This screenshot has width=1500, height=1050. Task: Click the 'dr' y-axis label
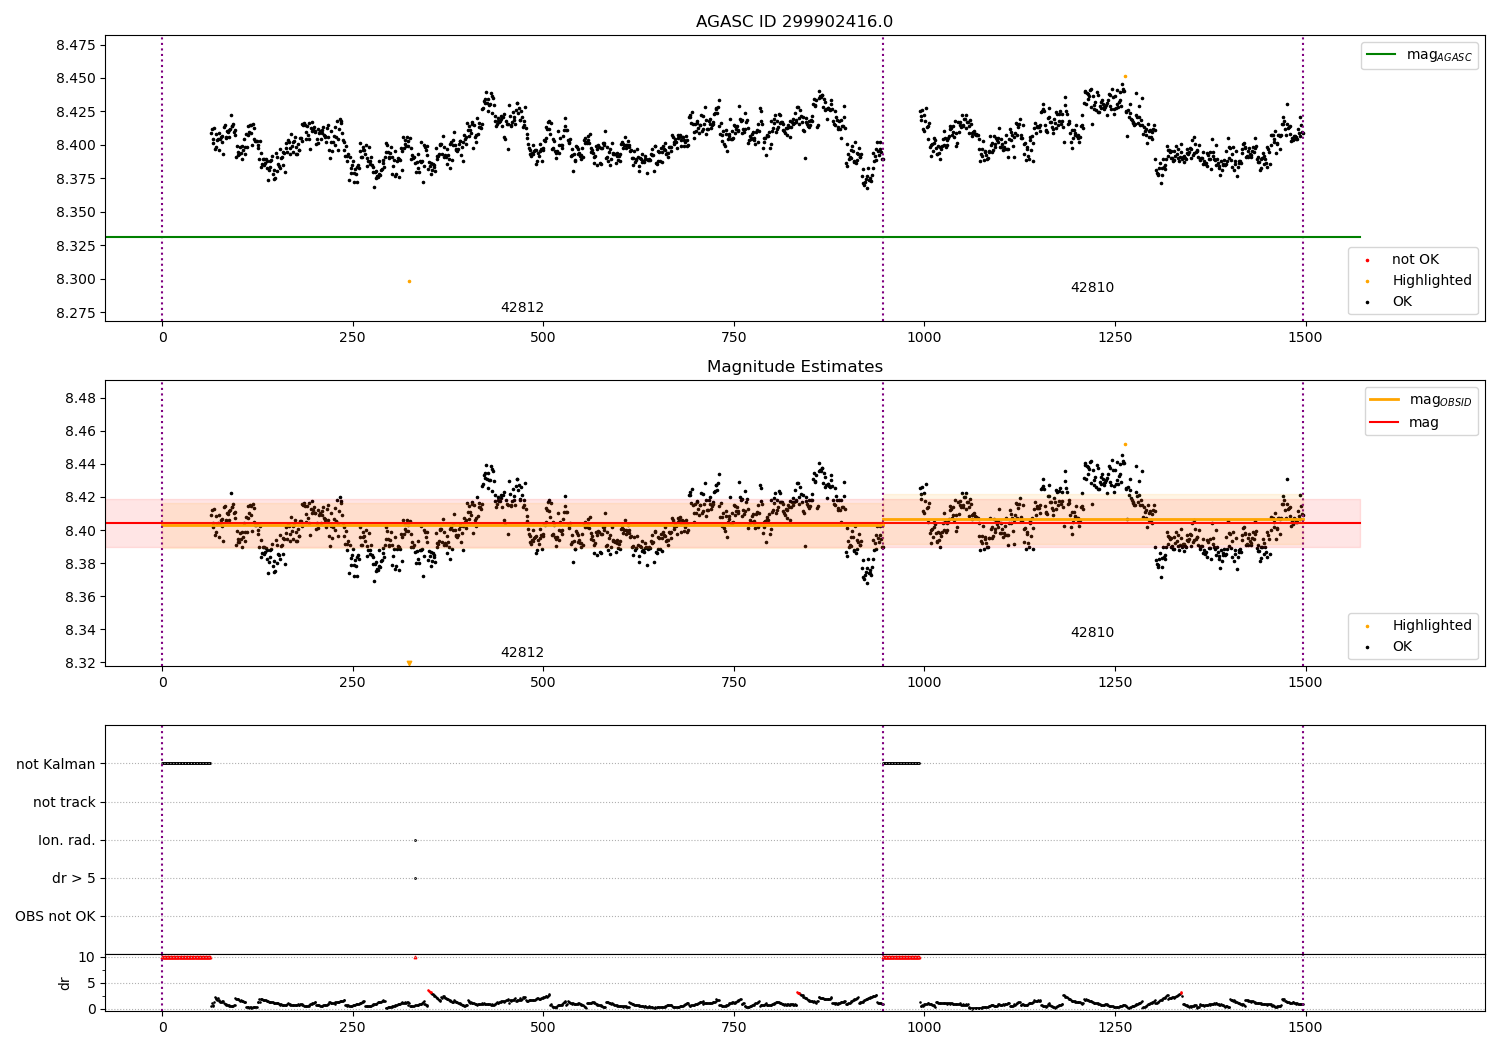[x=65, y=983]
